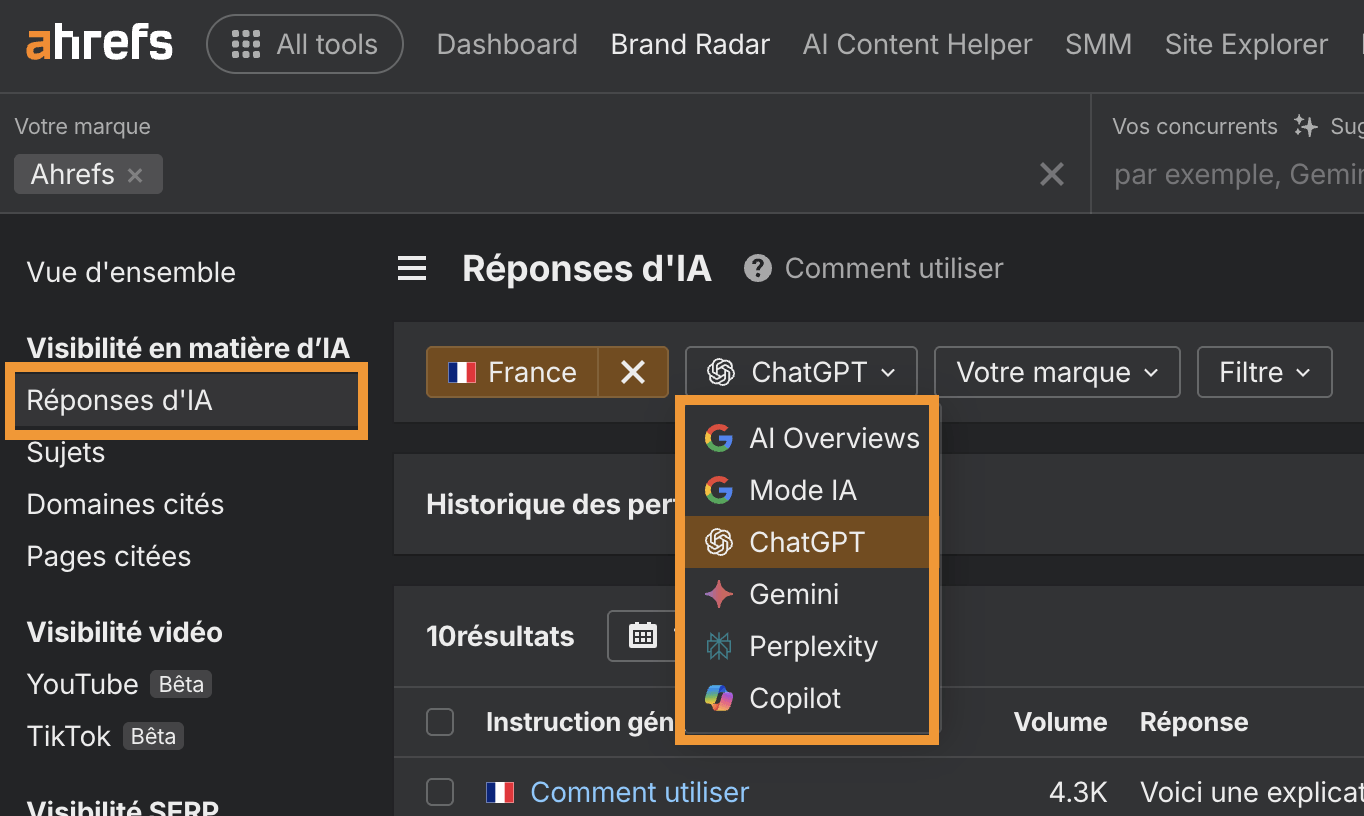This screenshot has height=816, width=1364.
Task: Choose Gemini in the AI platform dropdown
Action: pyautogui.click(x=793, y=593)
